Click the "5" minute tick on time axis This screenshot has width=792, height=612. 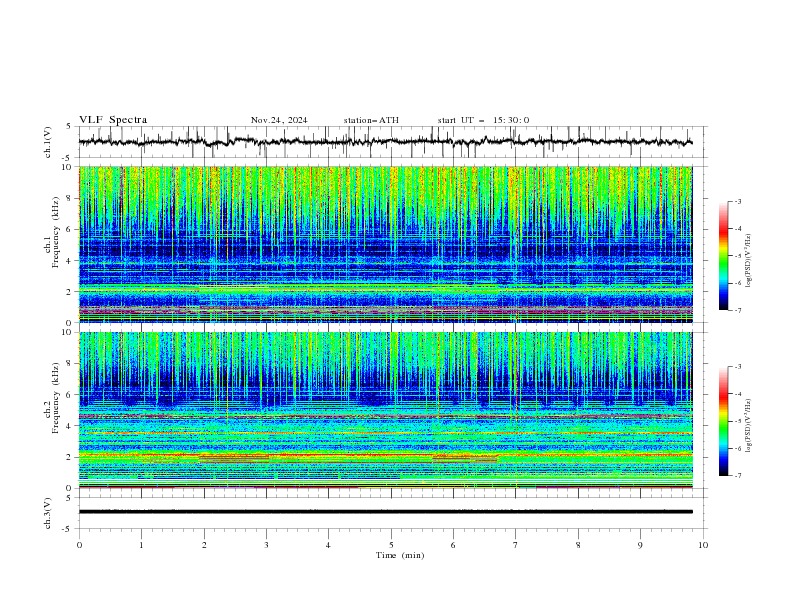coord(391,545)
